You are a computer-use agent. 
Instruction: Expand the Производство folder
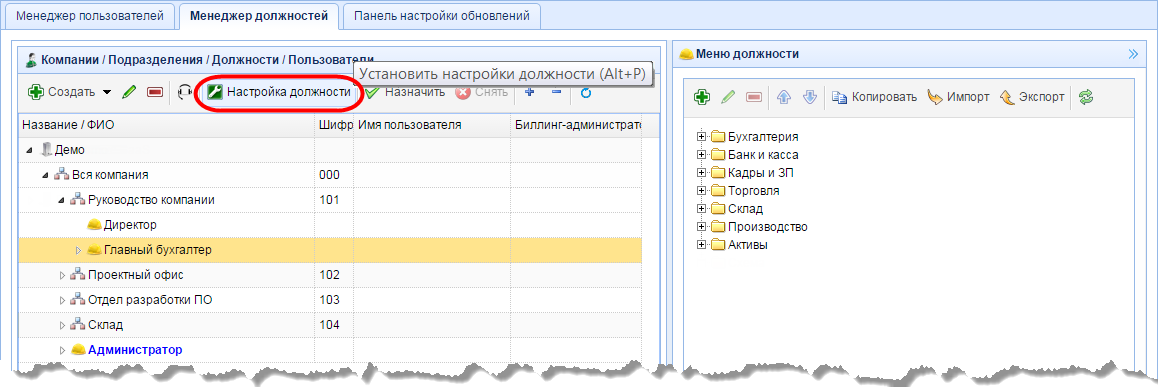pyautogui.click(x=702, y=227)
